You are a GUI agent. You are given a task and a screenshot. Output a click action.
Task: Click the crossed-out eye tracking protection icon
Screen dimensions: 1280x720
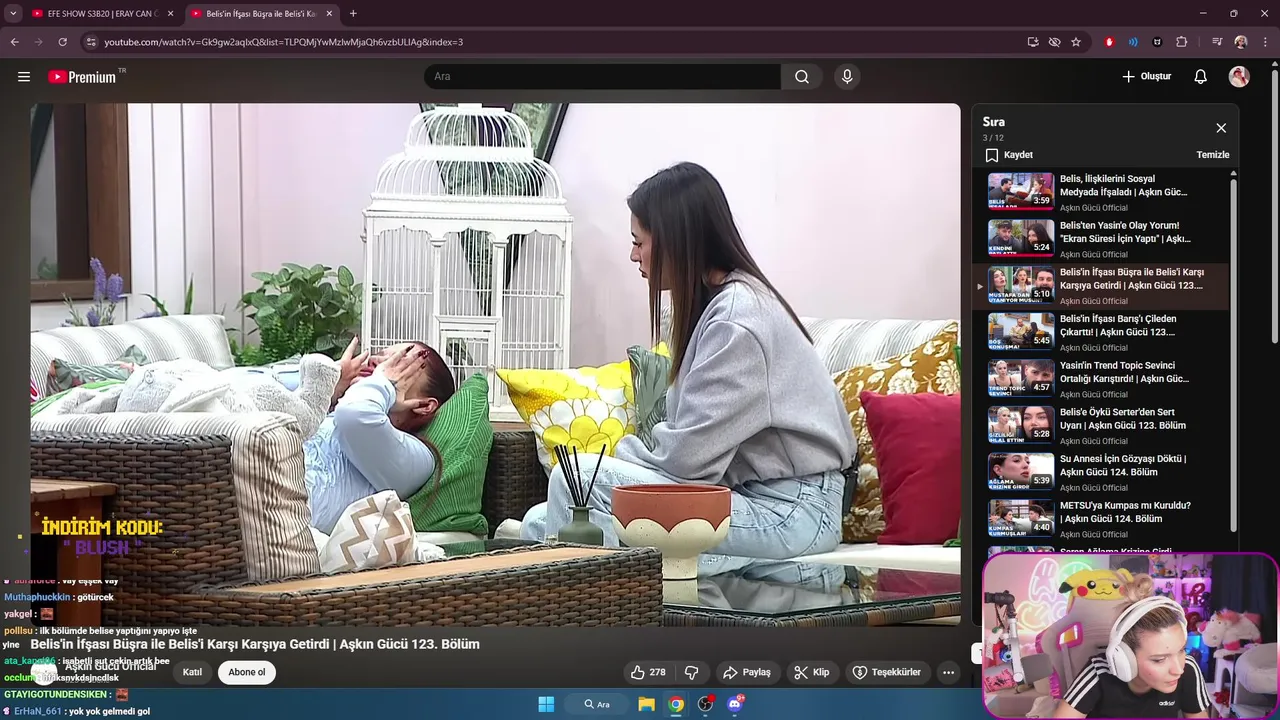(1054, 42)
